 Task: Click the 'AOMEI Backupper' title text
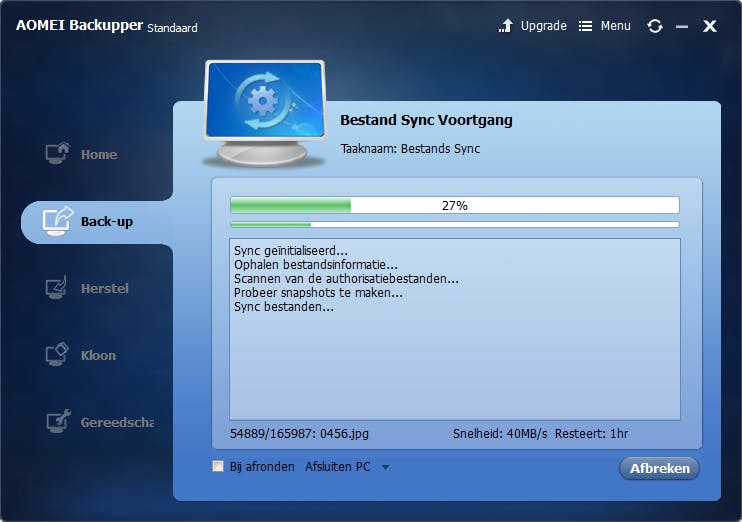pyautogui.click(x=80, y=25)
